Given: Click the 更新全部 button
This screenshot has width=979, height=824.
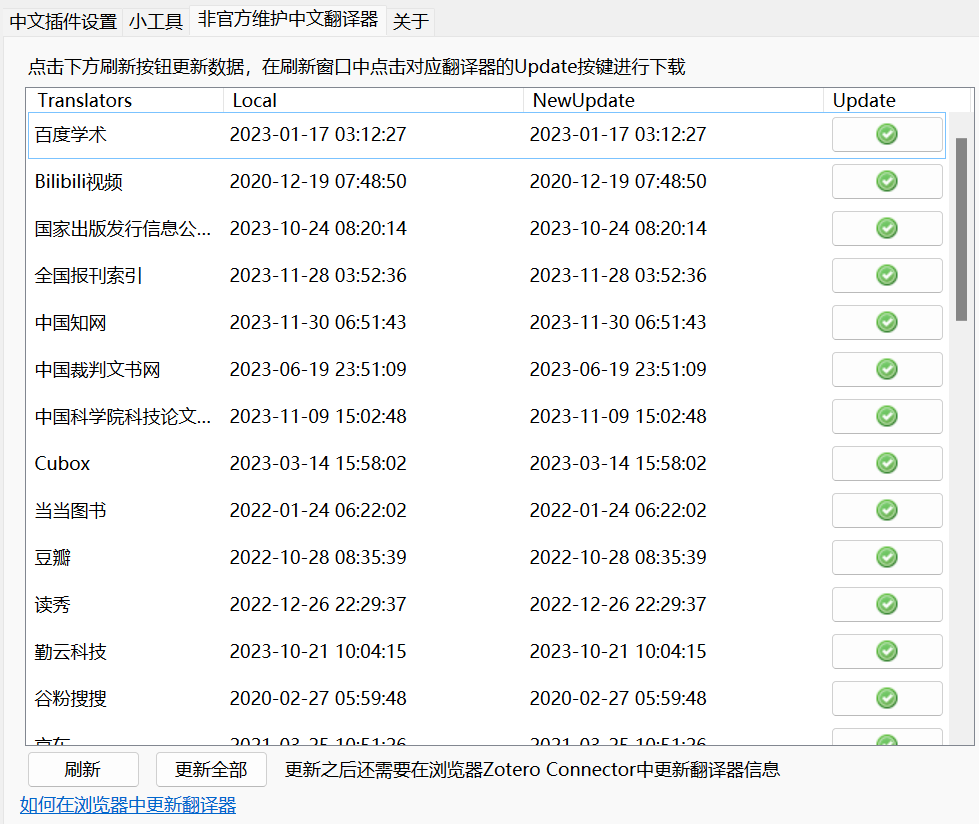Looking at the screenshot, I should (211, 769).
